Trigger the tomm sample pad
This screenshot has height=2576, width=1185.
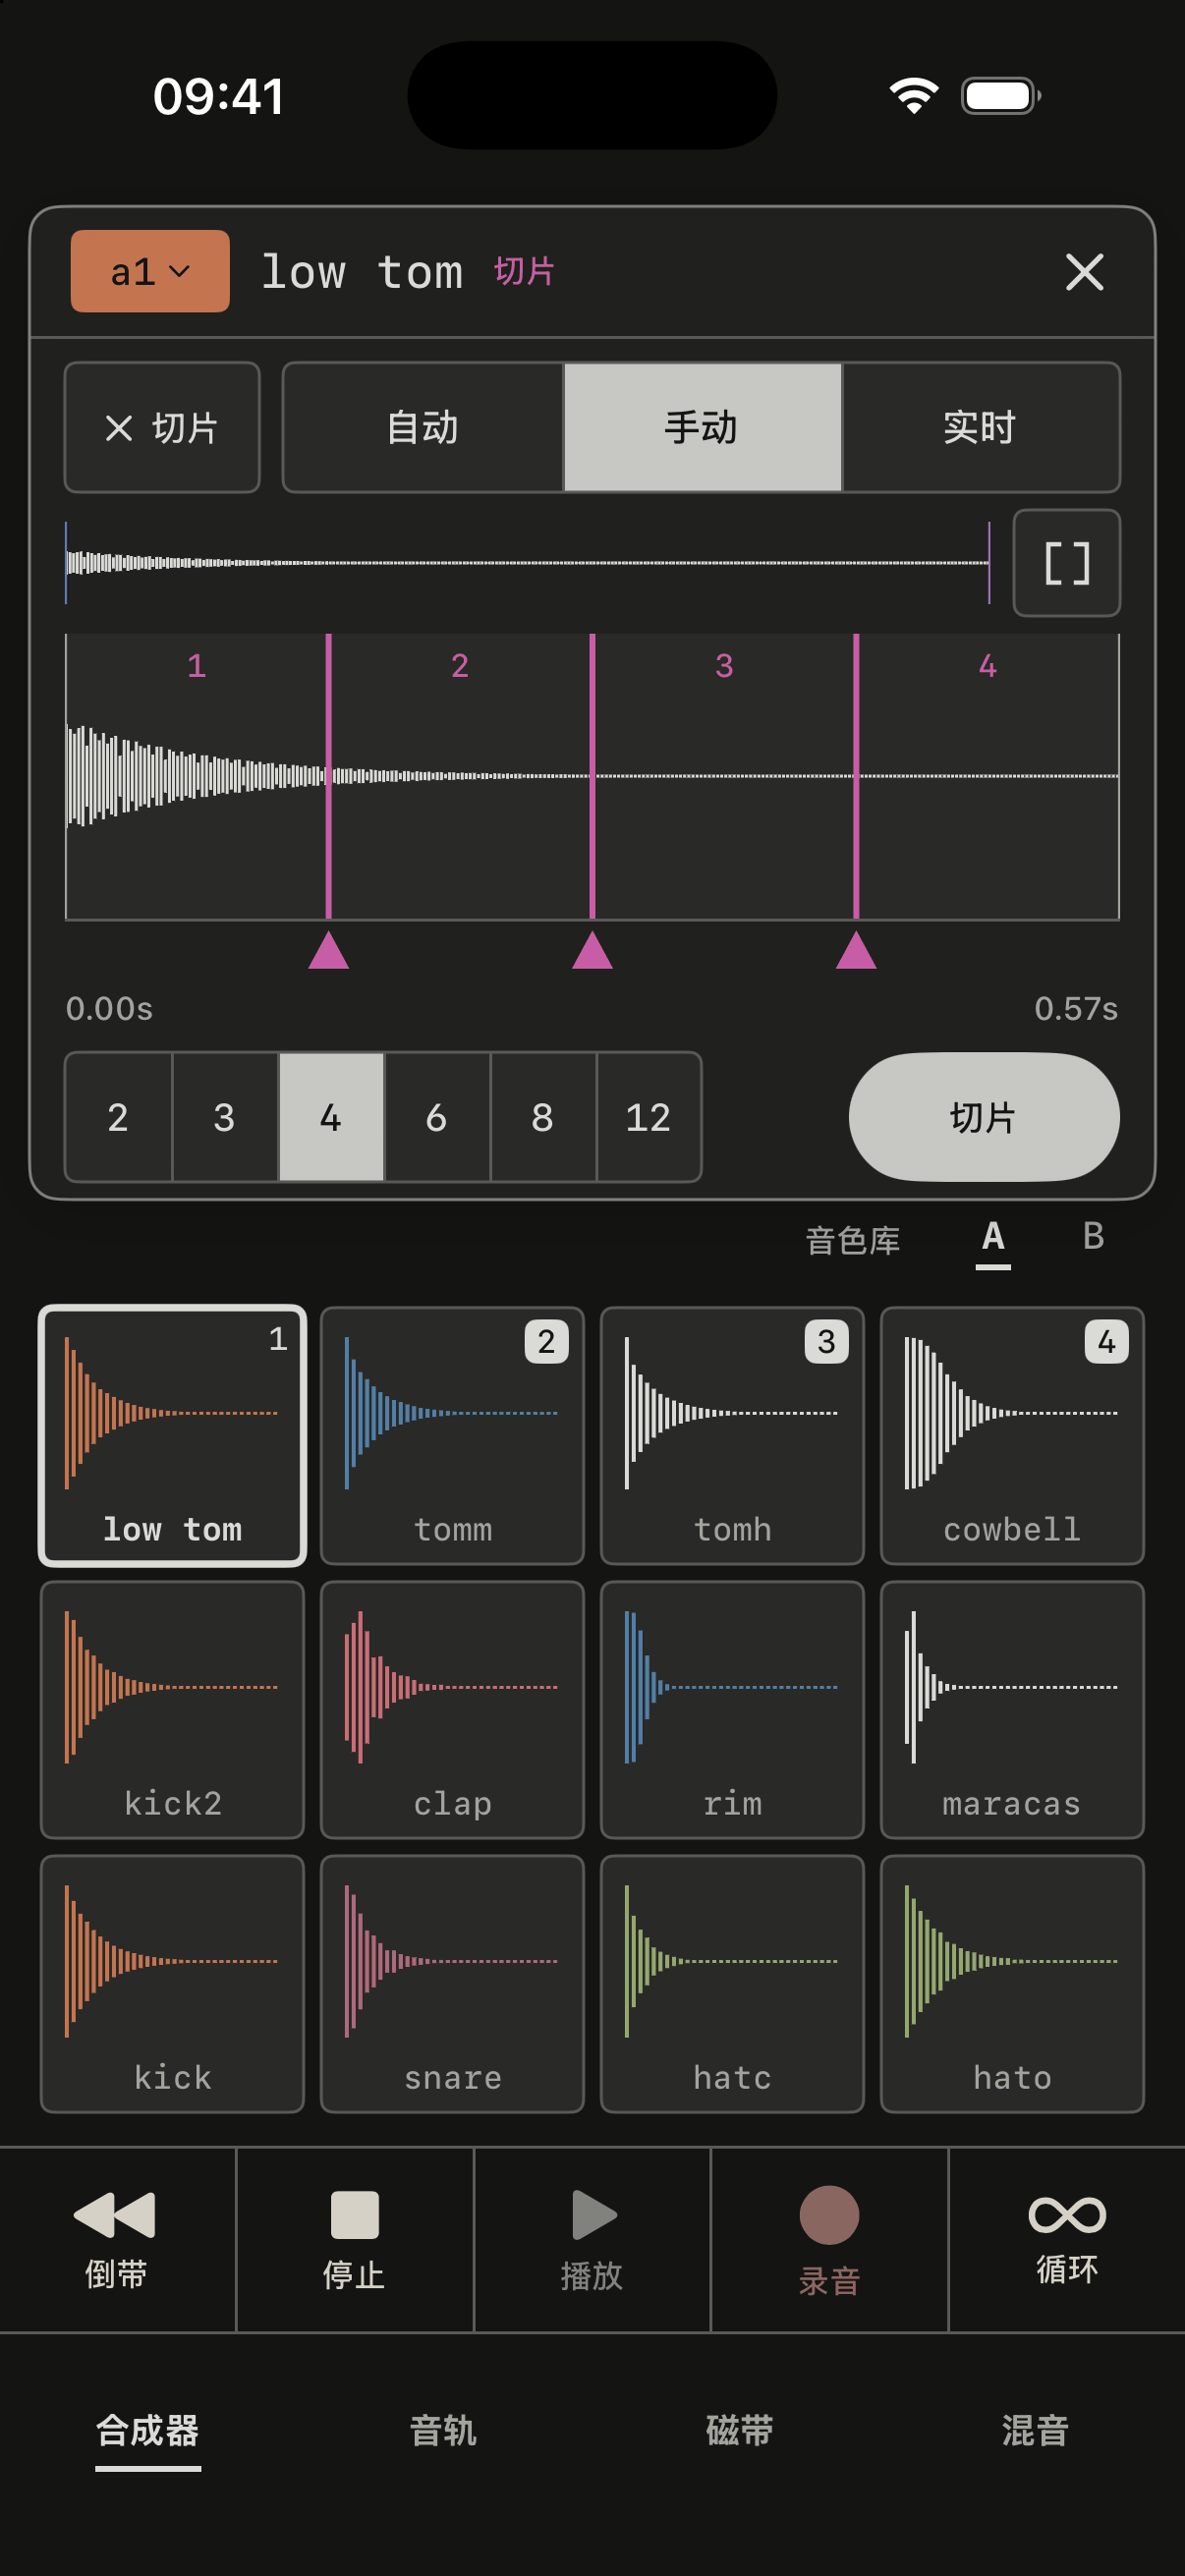pyautogui.click(x=452, y=1435)
